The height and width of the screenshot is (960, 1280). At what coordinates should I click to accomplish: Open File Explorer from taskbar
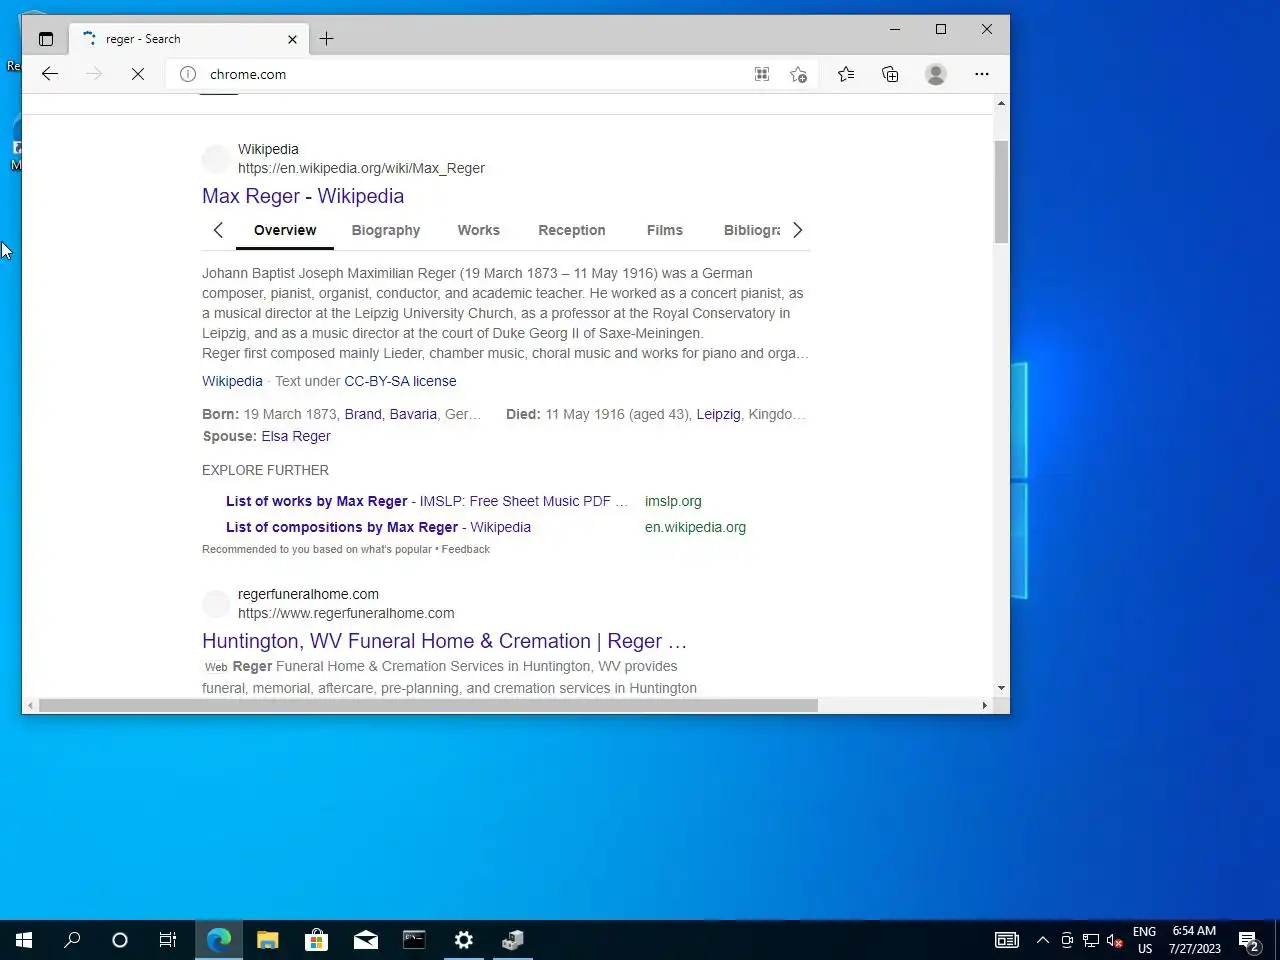click(267, 940)
